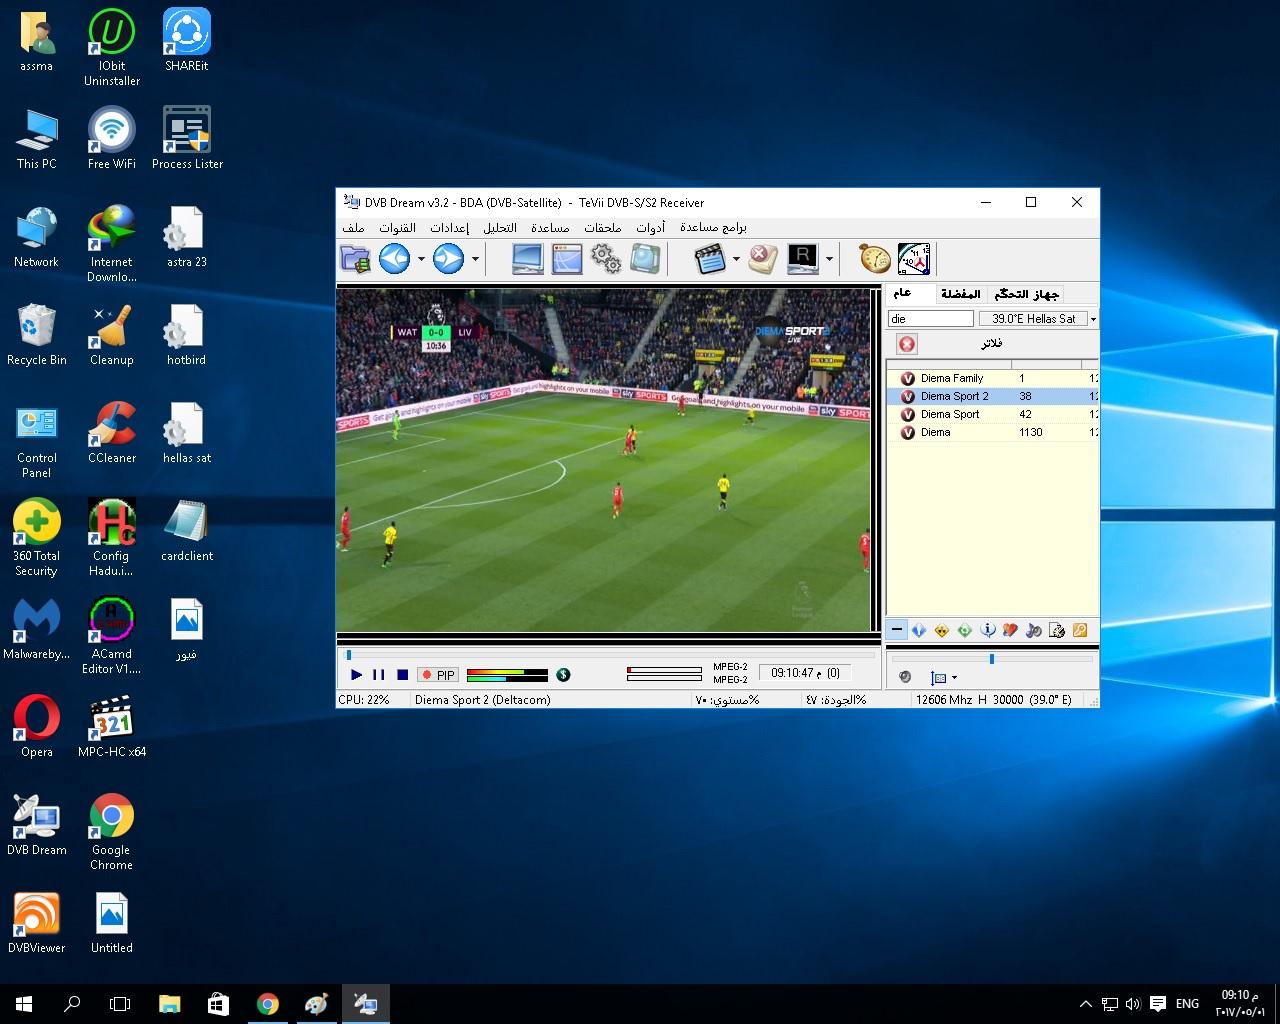This screenshot has height=1024, width=1280.
Task: Switch to fullscreen monitor view icon
Action: [x=527, y=259]
